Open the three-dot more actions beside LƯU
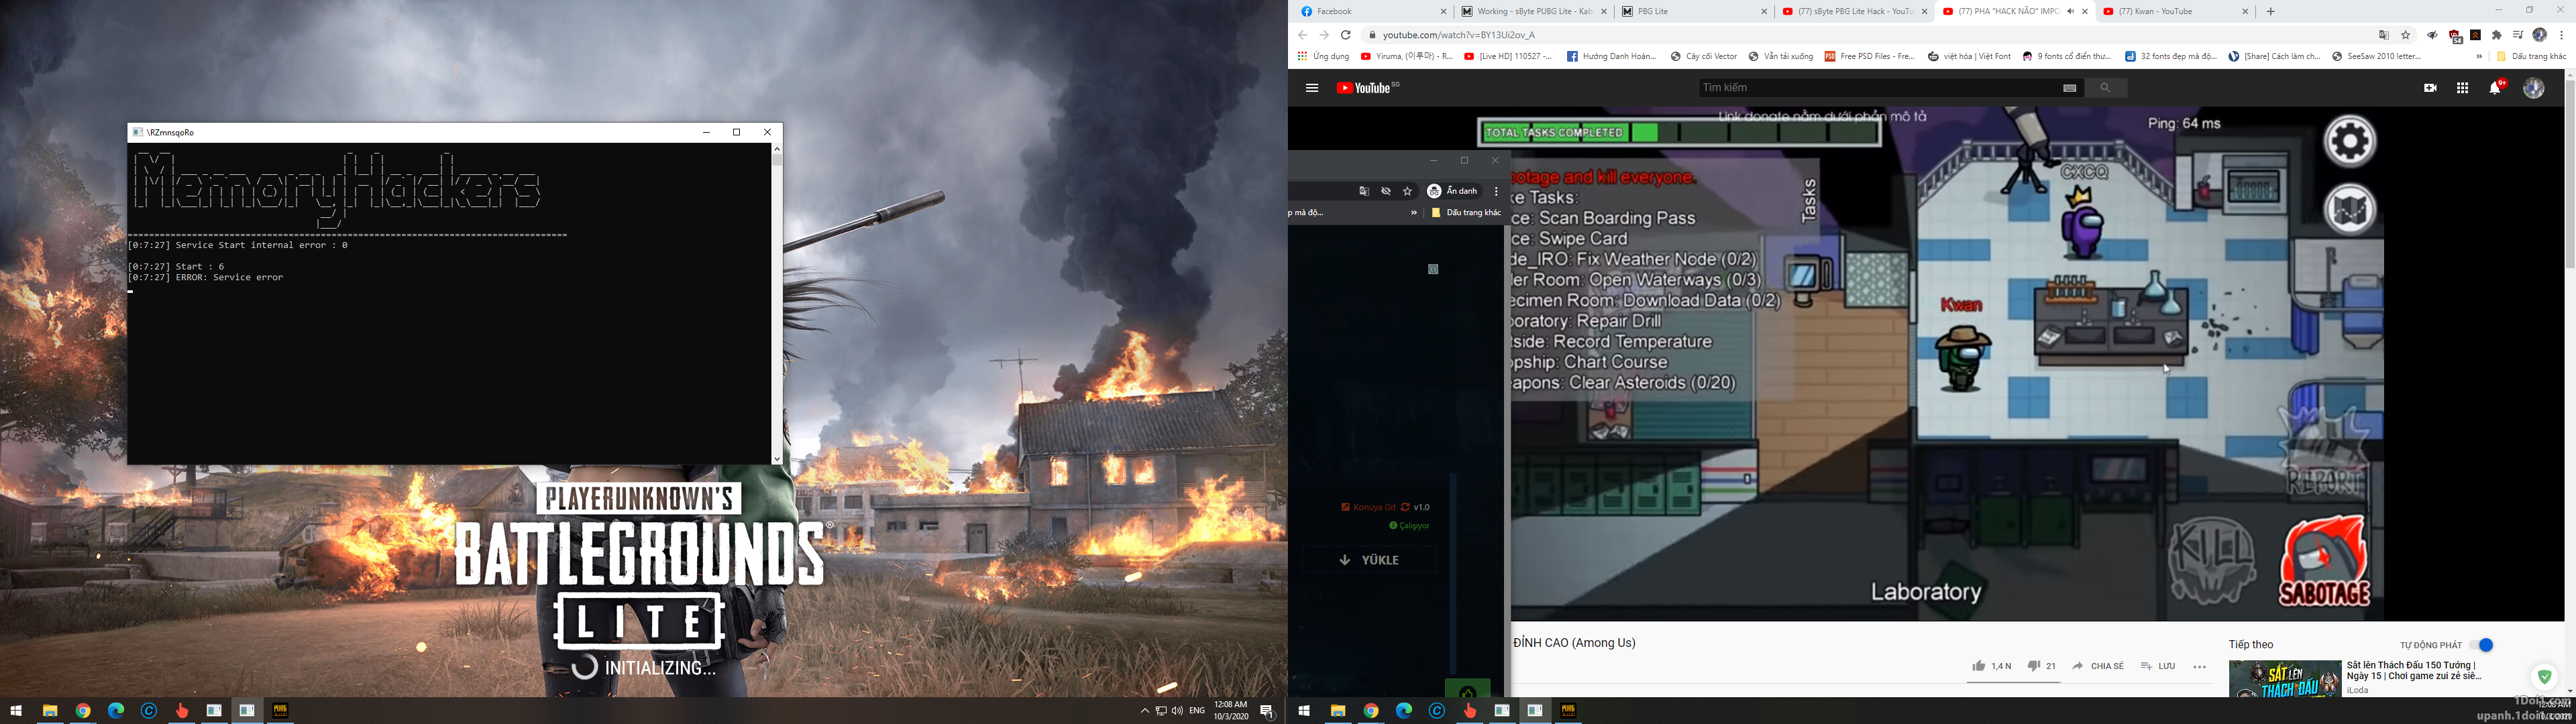Viewport: 2576px width, 724px height. click(x=2199, y=667)
